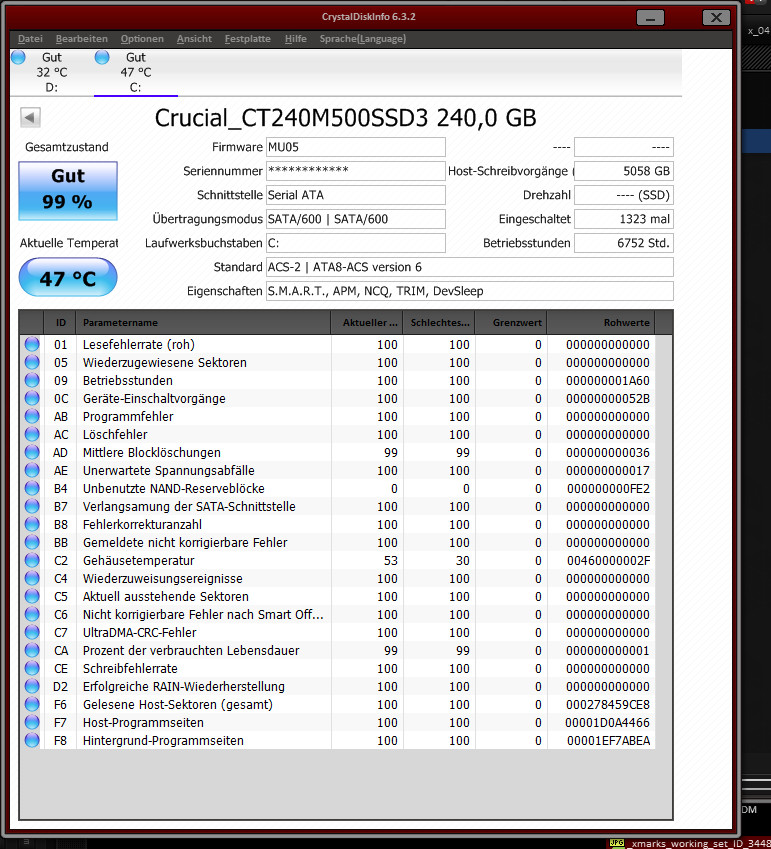771x849 pixels.
Task: Click Drehzahl value ---- (SSD)
Action: (624, 195)
